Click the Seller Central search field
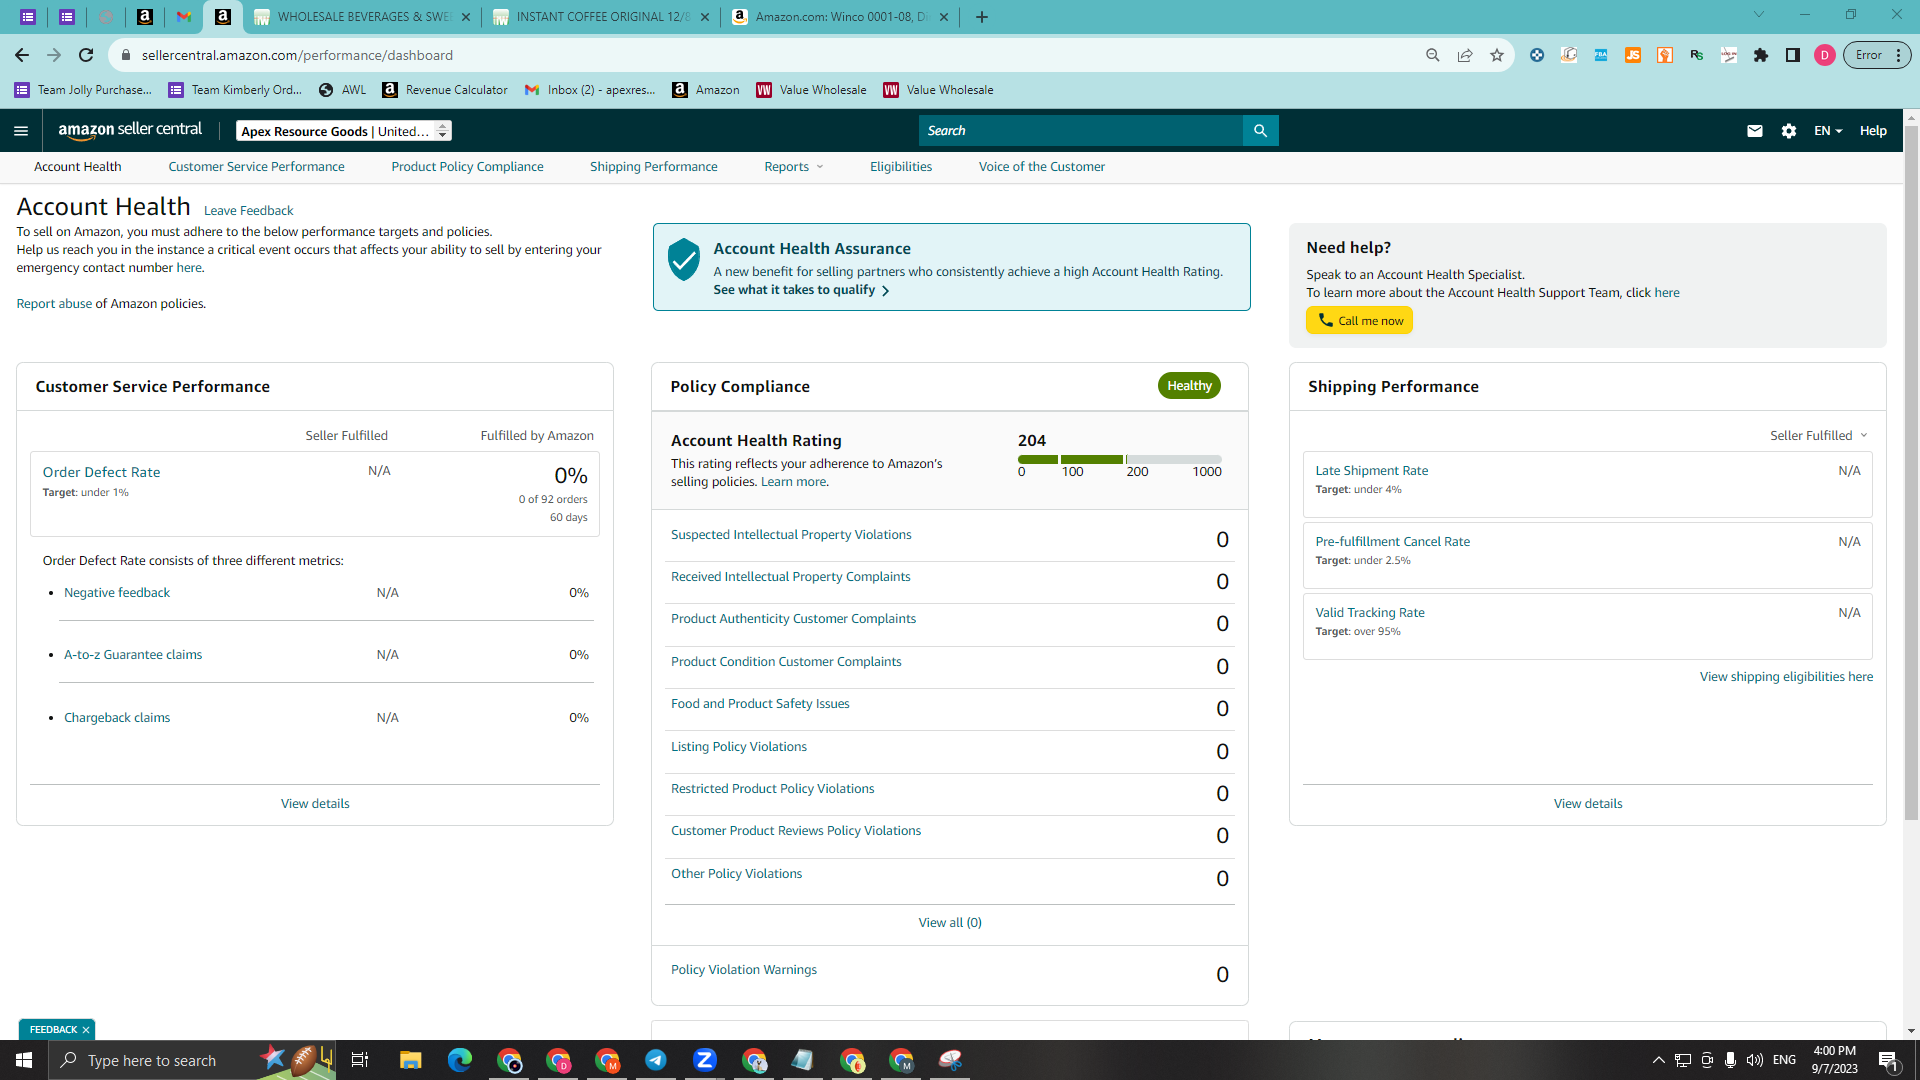Screen dimensions: 1920x1080 point(1080,131)
